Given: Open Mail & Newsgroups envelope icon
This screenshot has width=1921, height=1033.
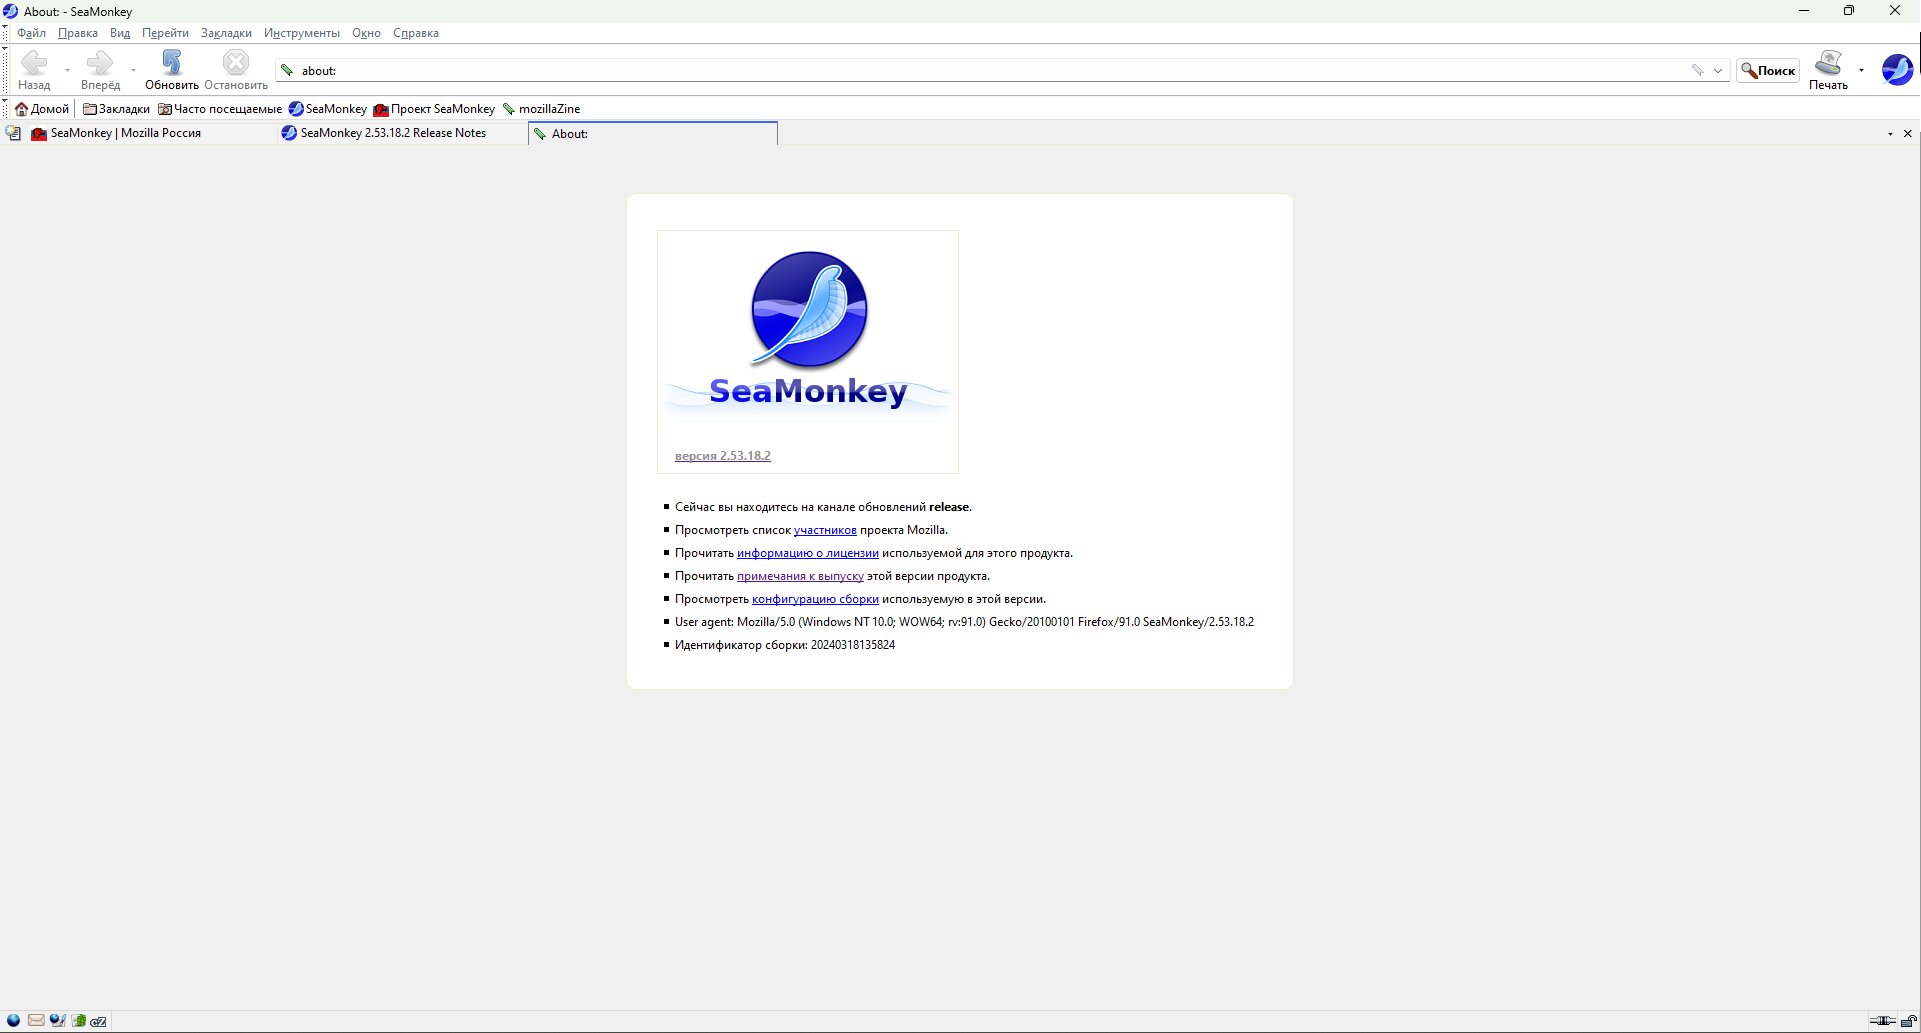Looking at the screenshot, I should (x=36, y=1021).
